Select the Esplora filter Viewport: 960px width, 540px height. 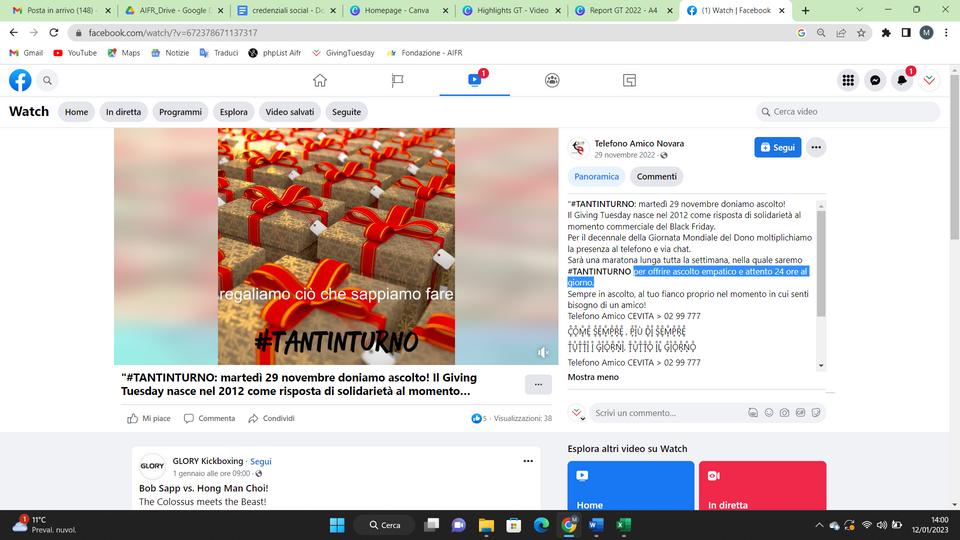(x=233, y=112)
